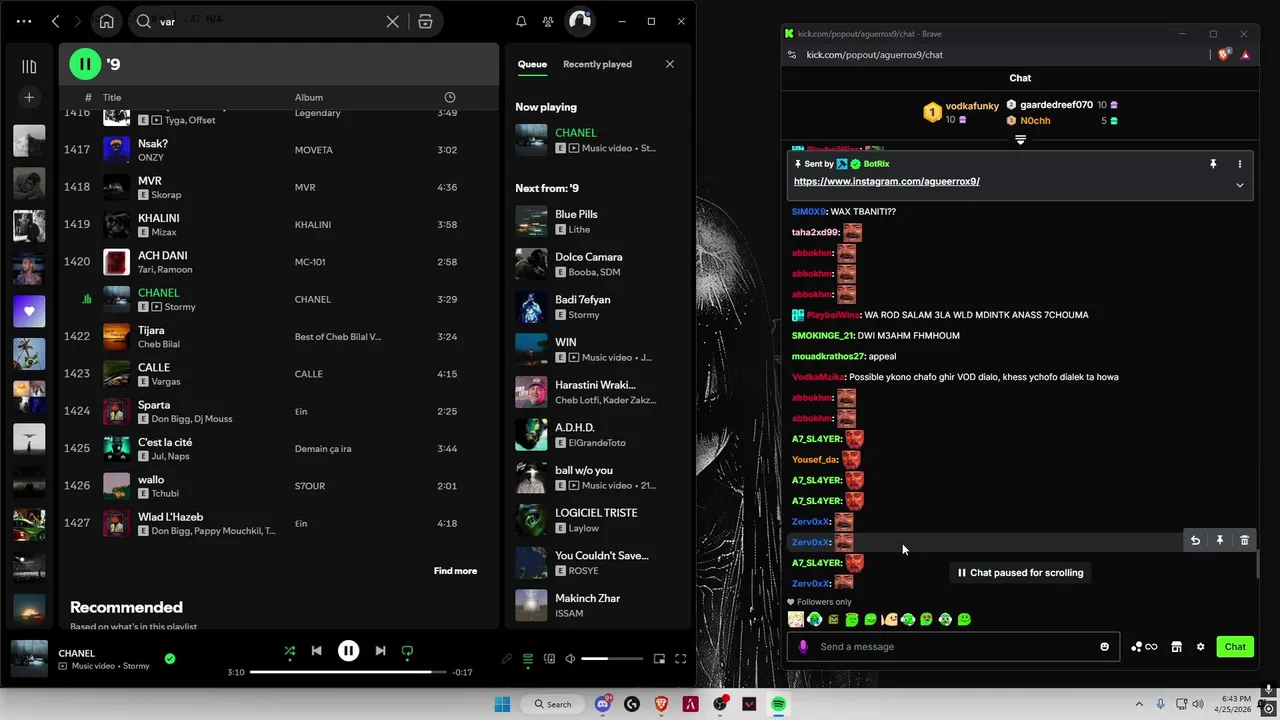Open vodkafunky on the chat leaderboard
Screen dimensions: 1280x720
tap(973, 106)
